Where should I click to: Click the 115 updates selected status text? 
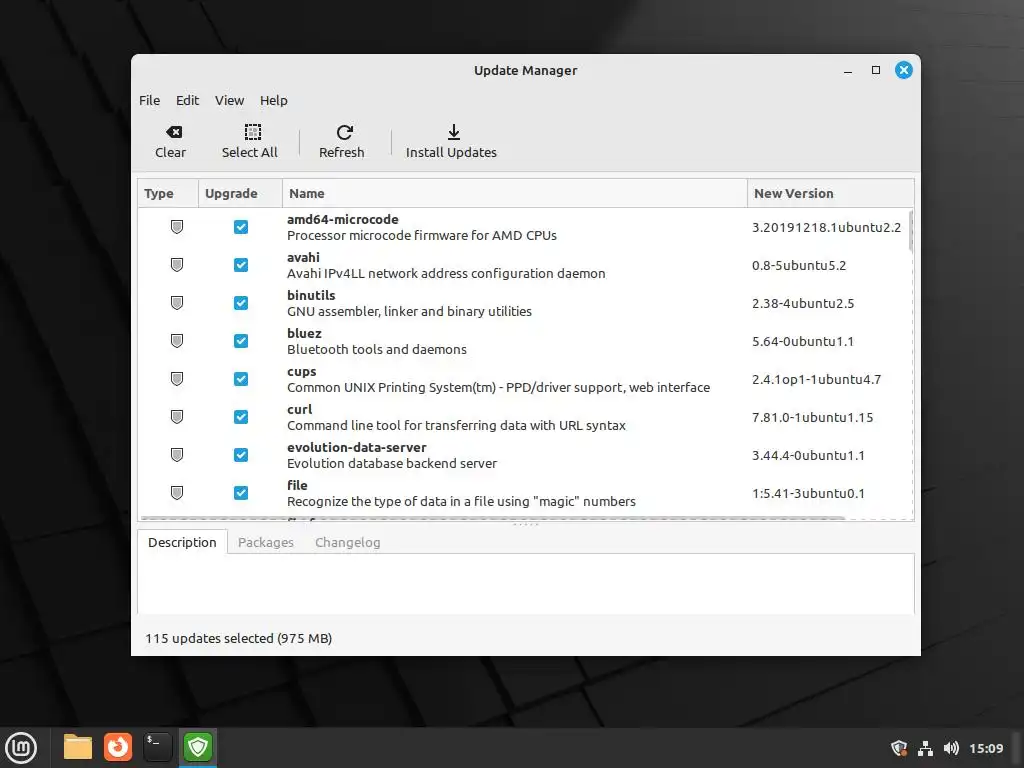click(238, 638)
